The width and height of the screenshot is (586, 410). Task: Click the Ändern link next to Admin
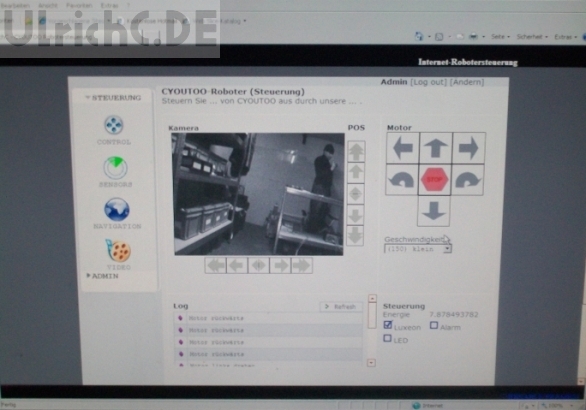tap(467, 82)
